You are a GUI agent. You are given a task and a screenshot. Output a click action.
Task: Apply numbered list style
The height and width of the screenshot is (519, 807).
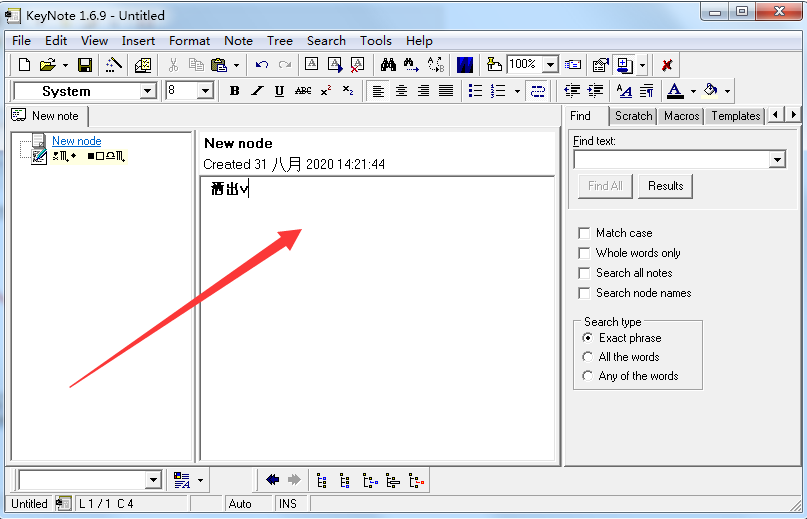[498, 91]
